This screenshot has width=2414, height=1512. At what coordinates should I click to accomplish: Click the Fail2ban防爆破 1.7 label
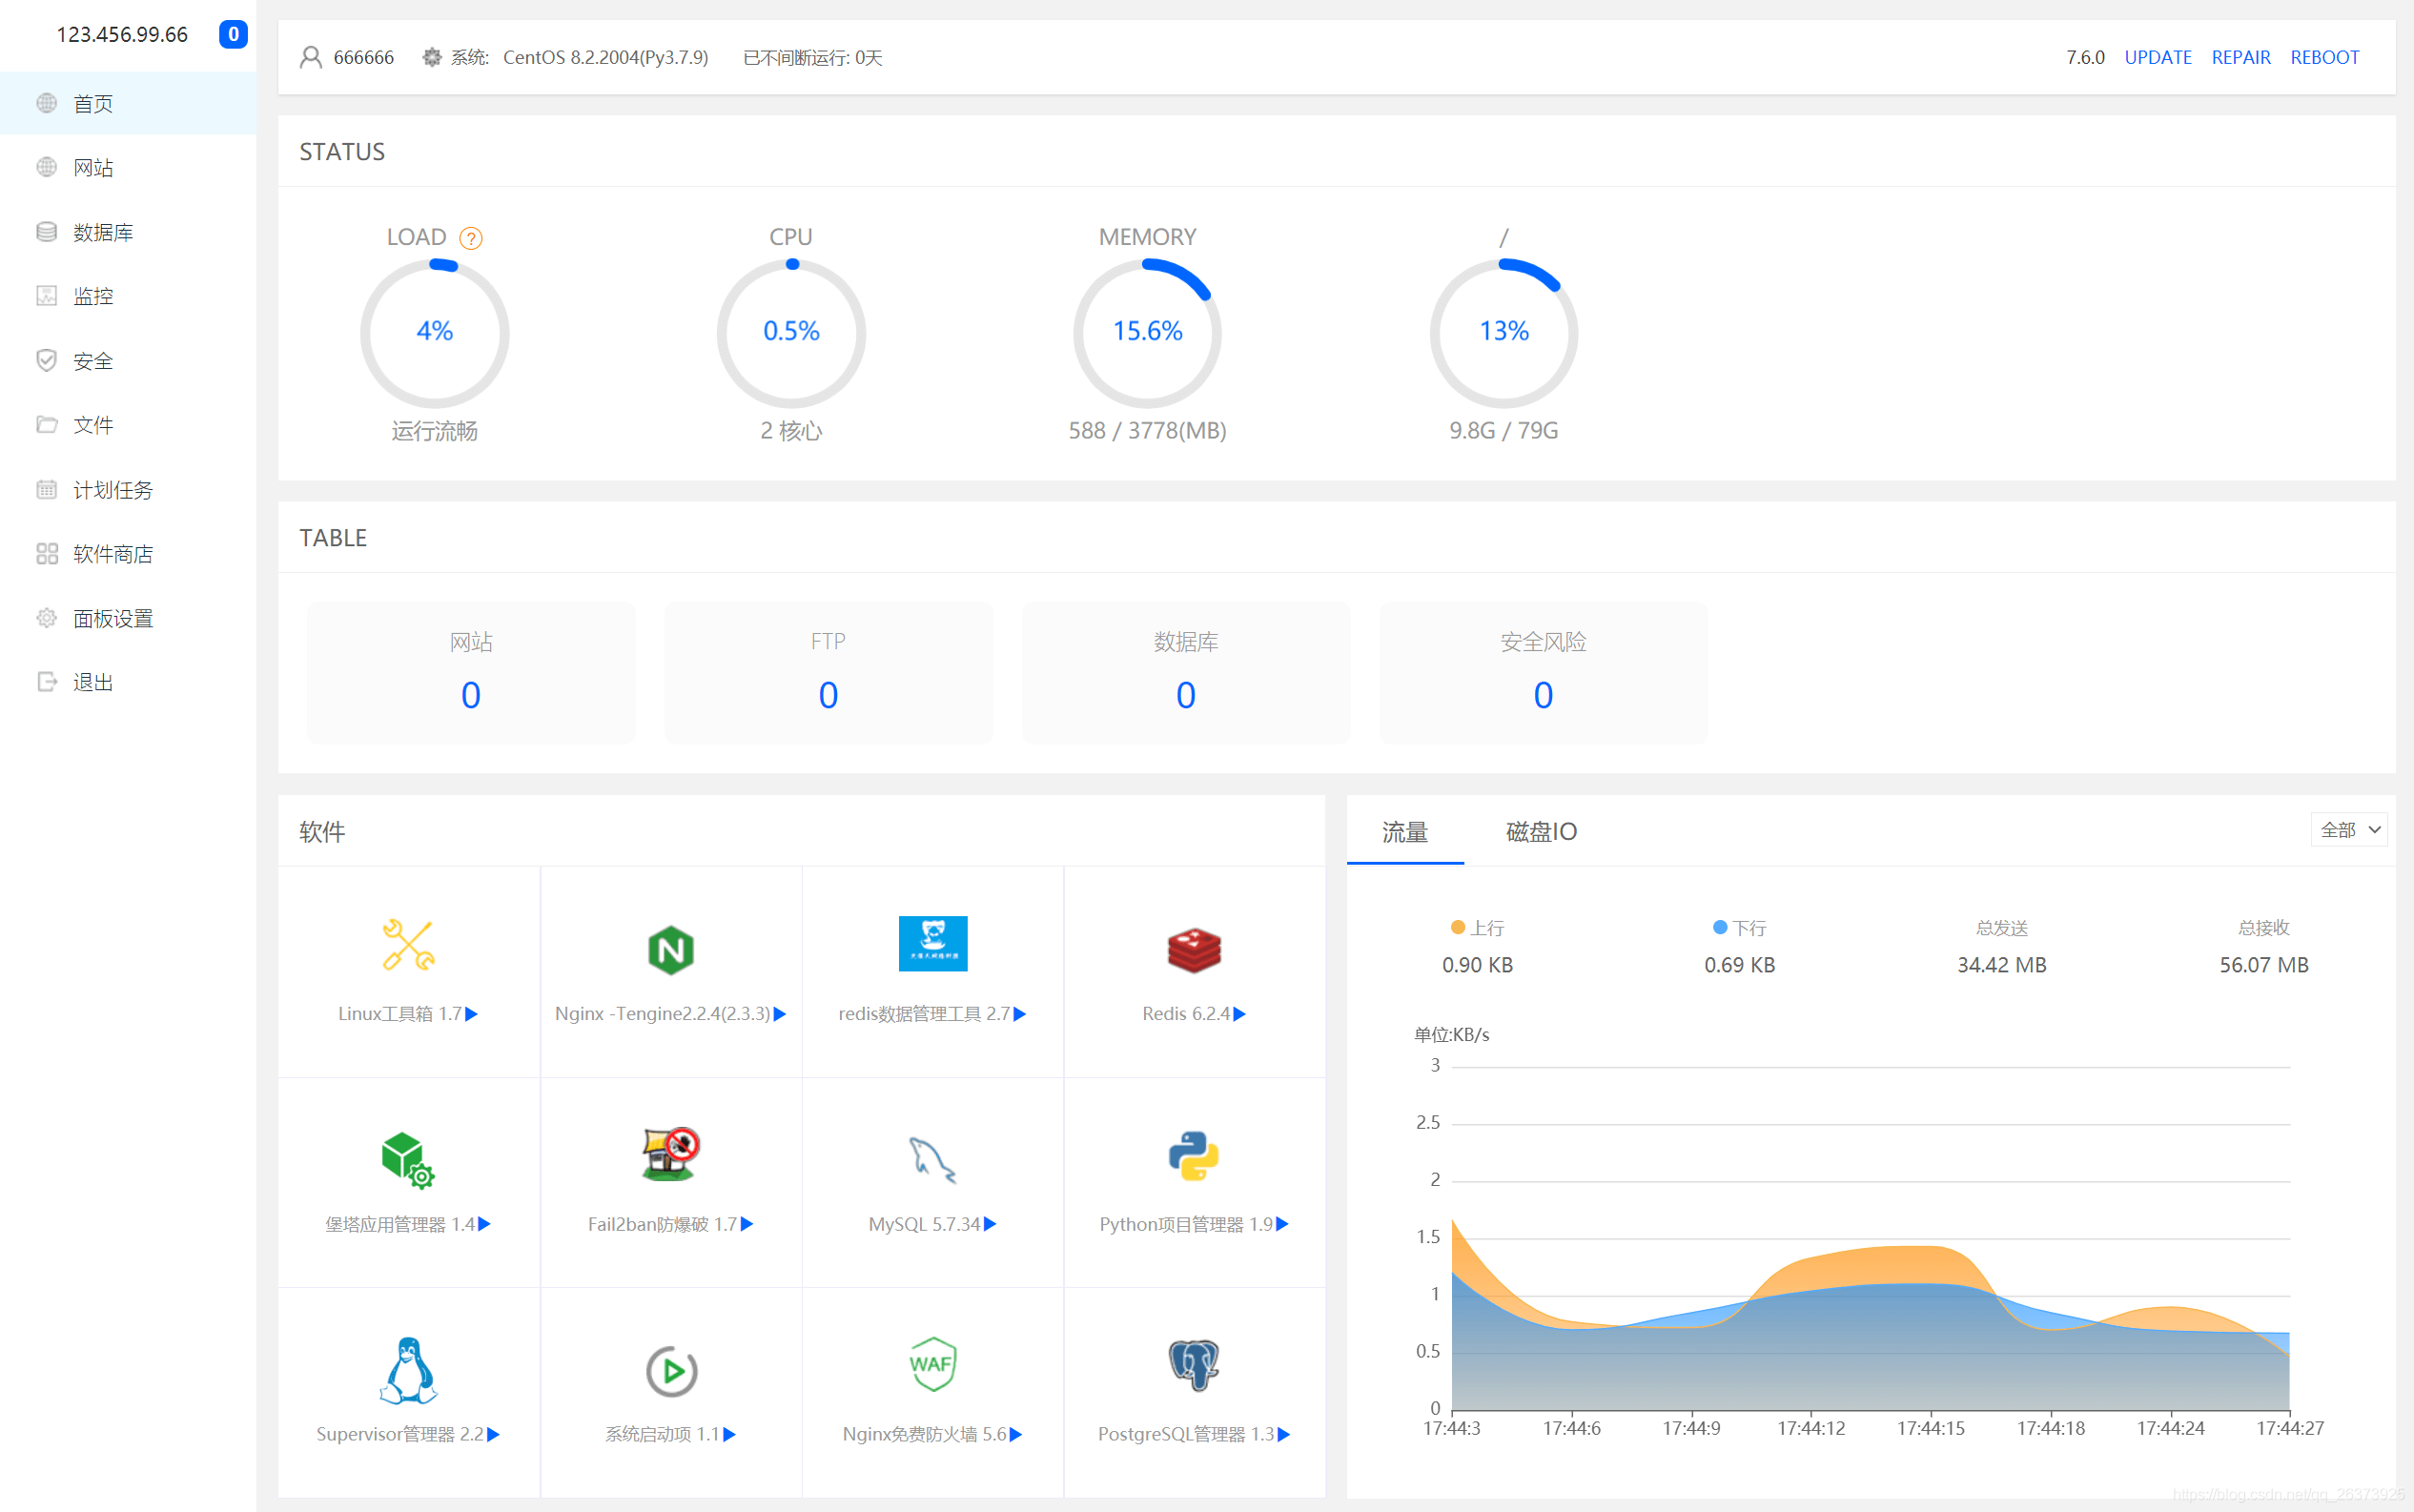[x=662, y=1224]
